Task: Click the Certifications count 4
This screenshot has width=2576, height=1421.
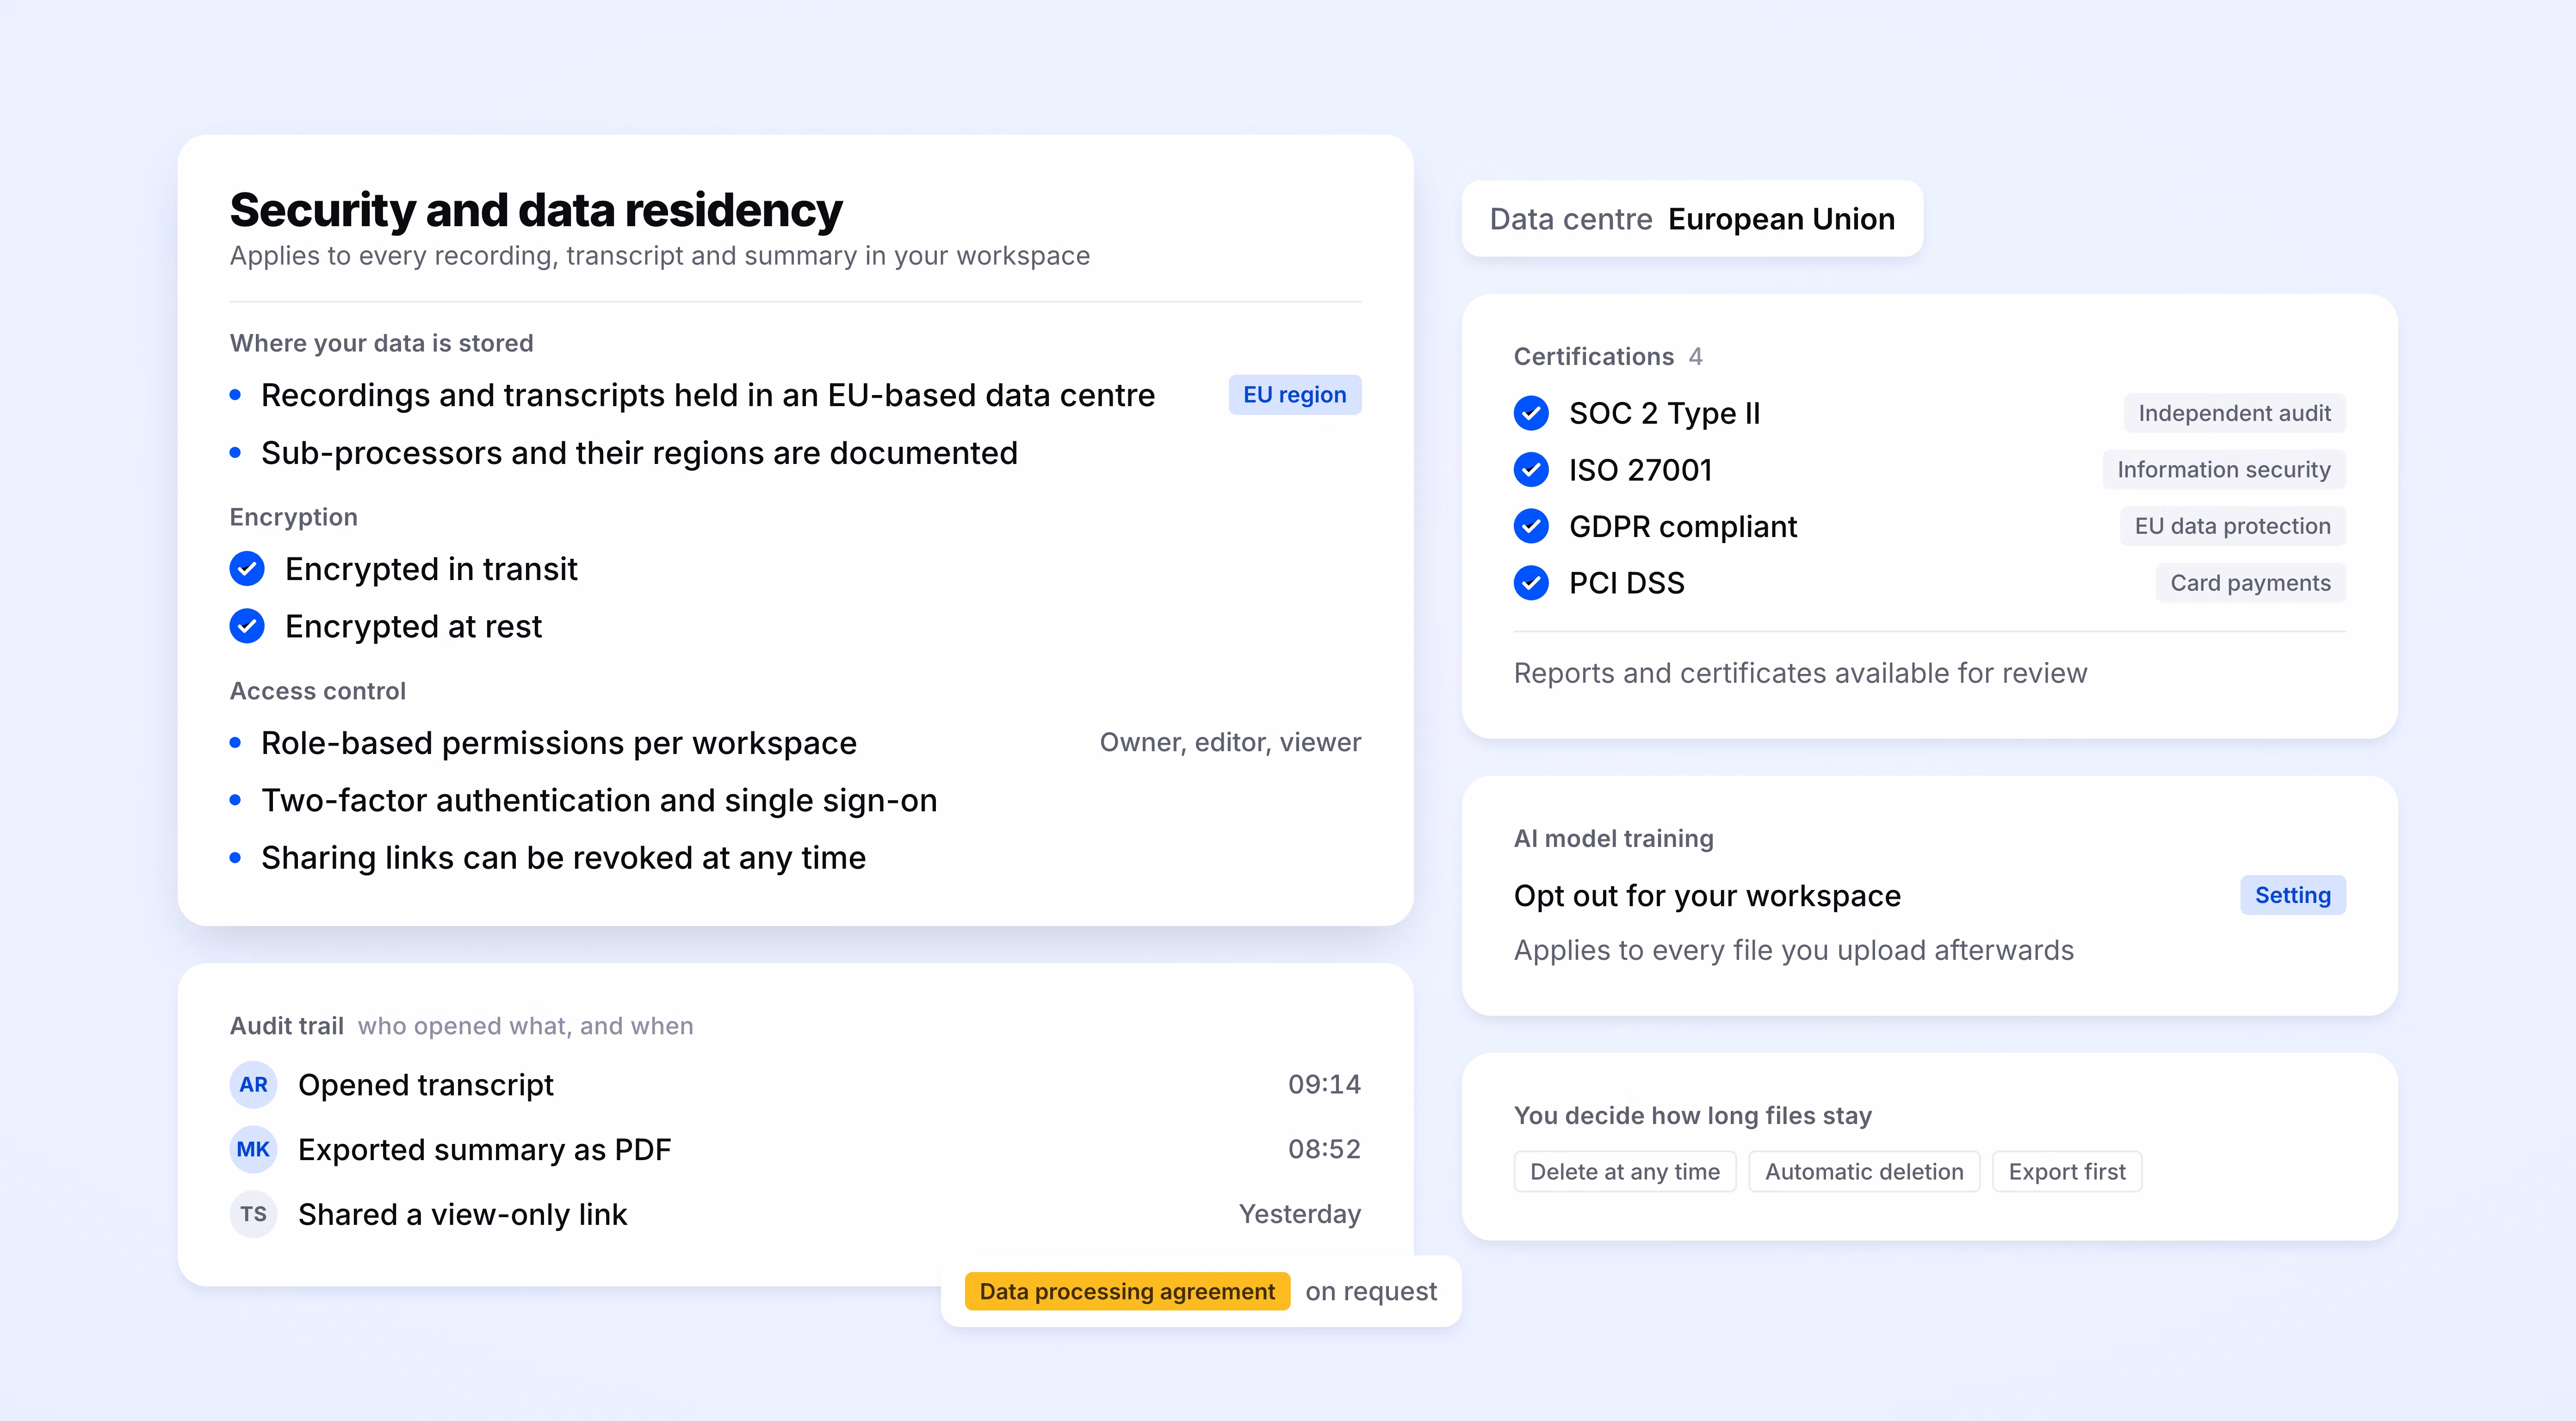Action: pyautogui.click(x=1696, y=357)
